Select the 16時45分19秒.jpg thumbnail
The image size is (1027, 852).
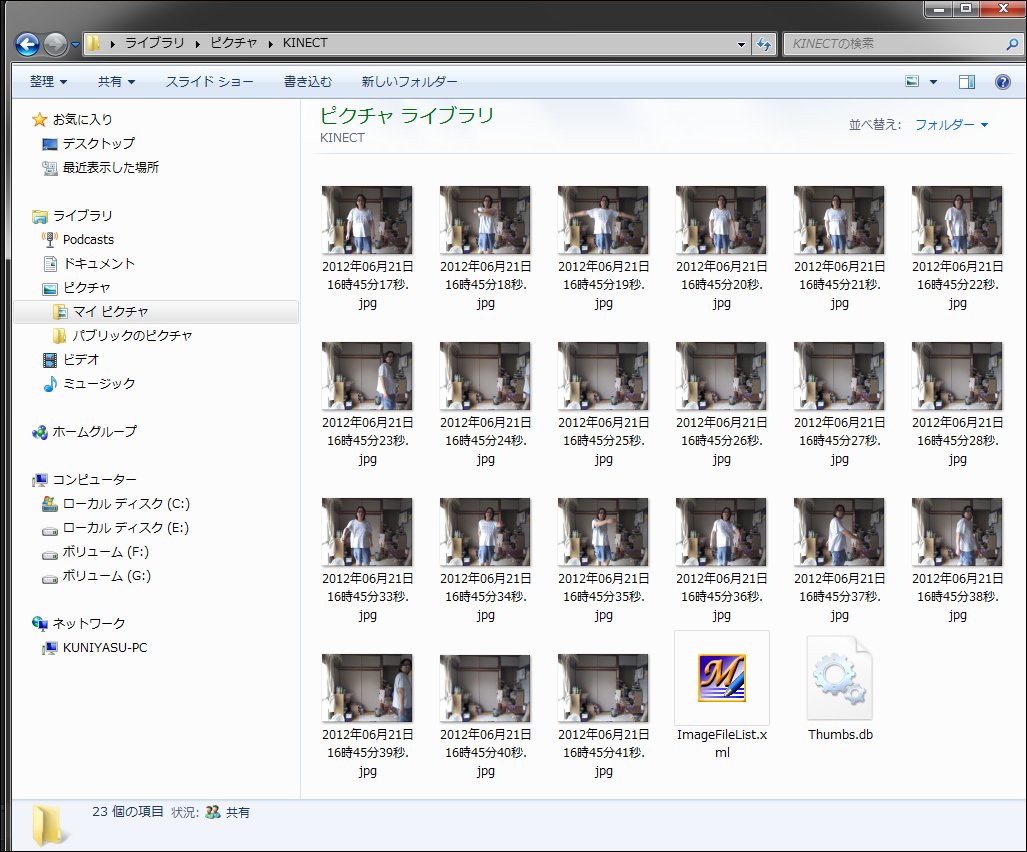point(603,220)
